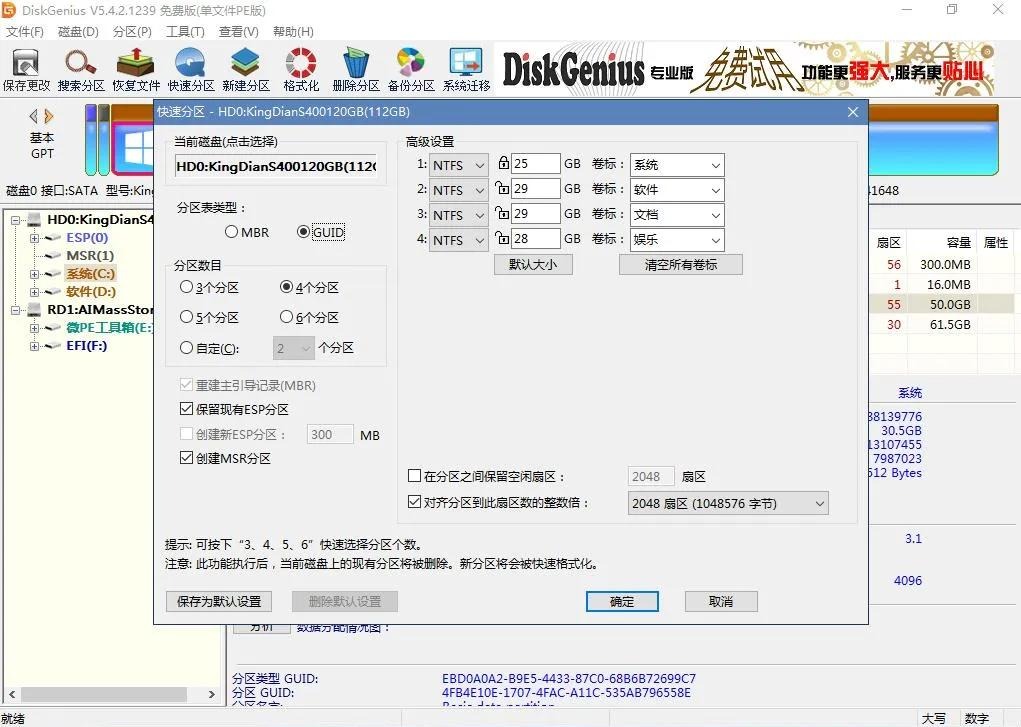Click the left tree panel horizontal scrollbar
1021x727 pixels.
(x=111, y=694)
